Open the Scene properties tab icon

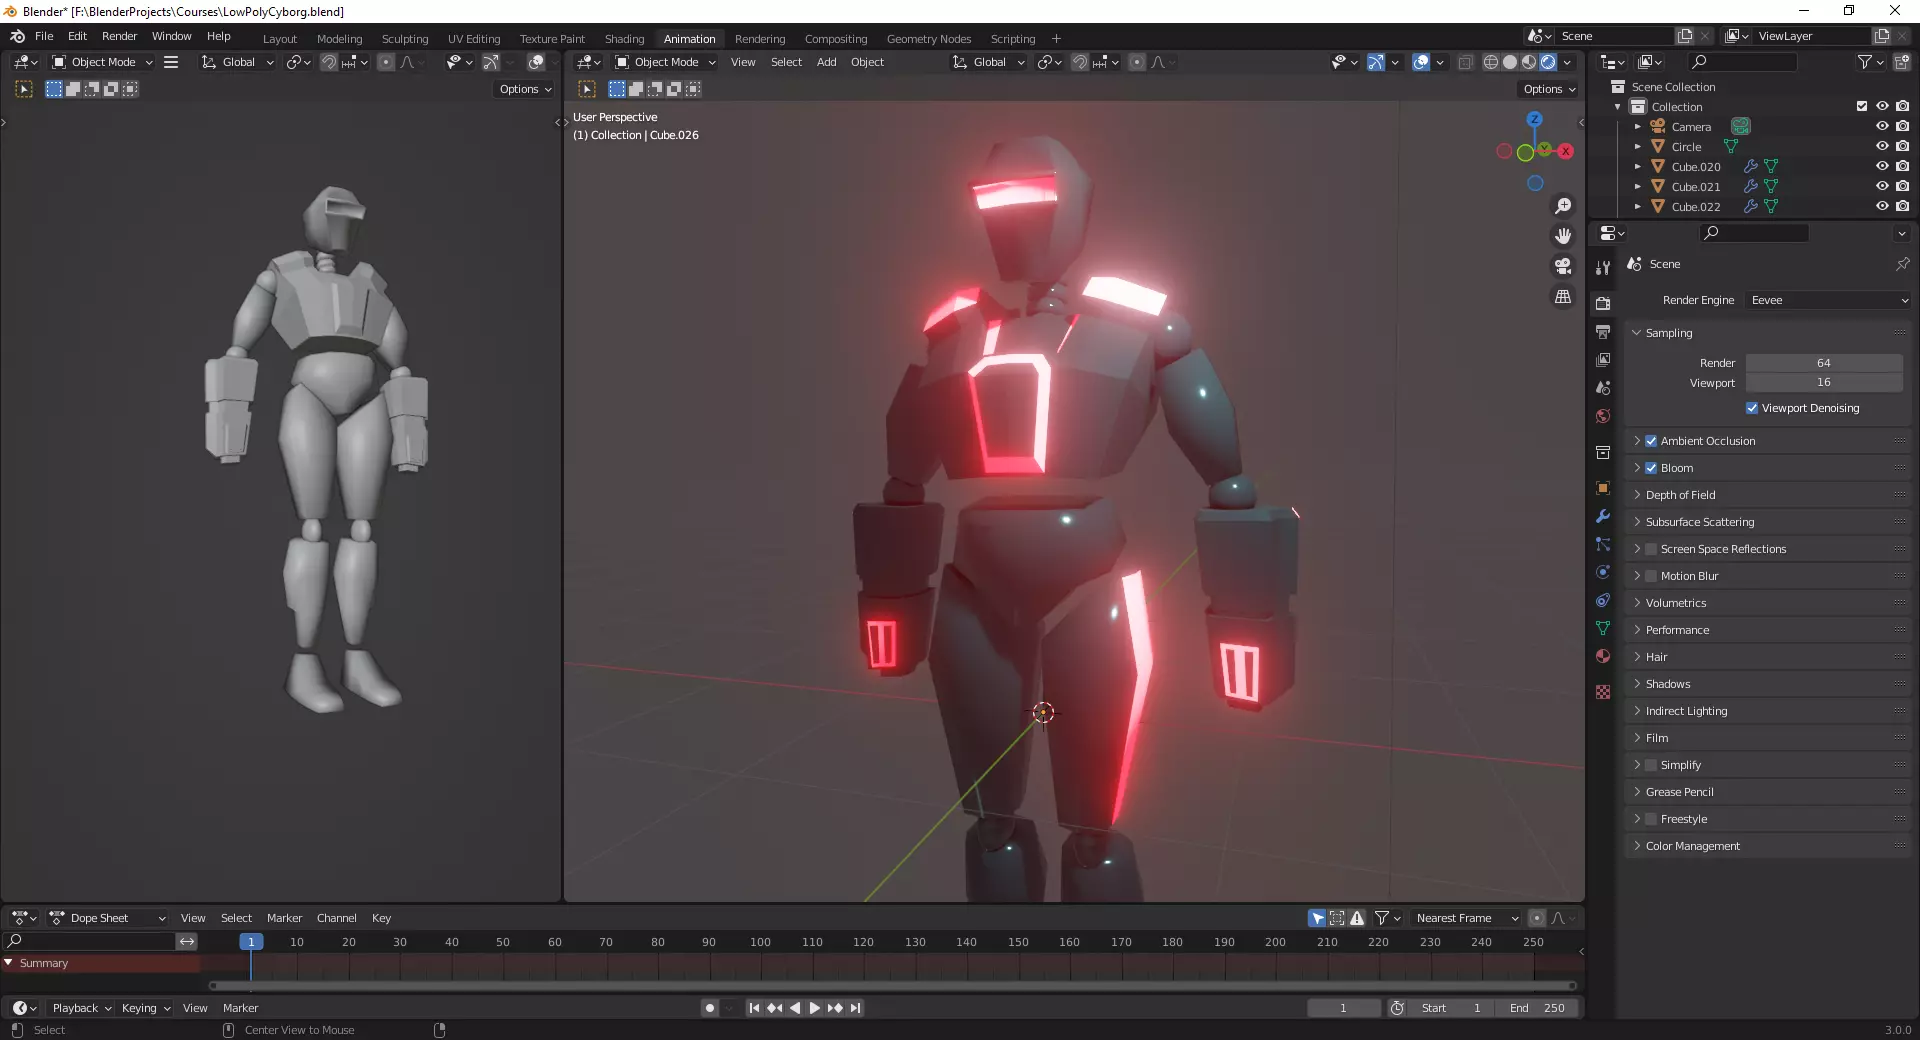[x=1603, y=387]
